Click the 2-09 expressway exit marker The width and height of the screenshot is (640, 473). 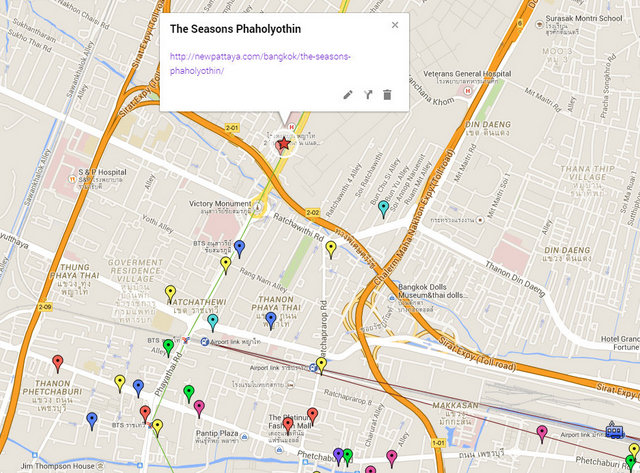coord(45,307)
